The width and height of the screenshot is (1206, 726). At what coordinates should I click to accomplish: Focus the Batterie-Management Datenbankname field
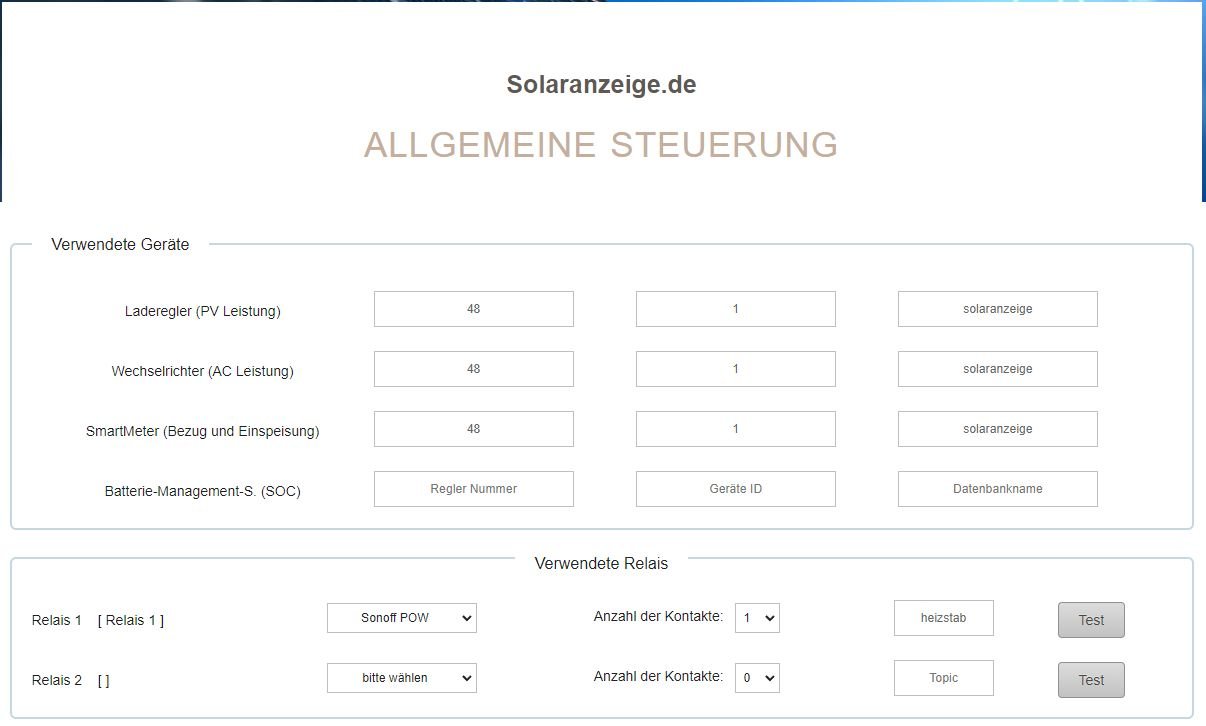[x=997, y=489]
